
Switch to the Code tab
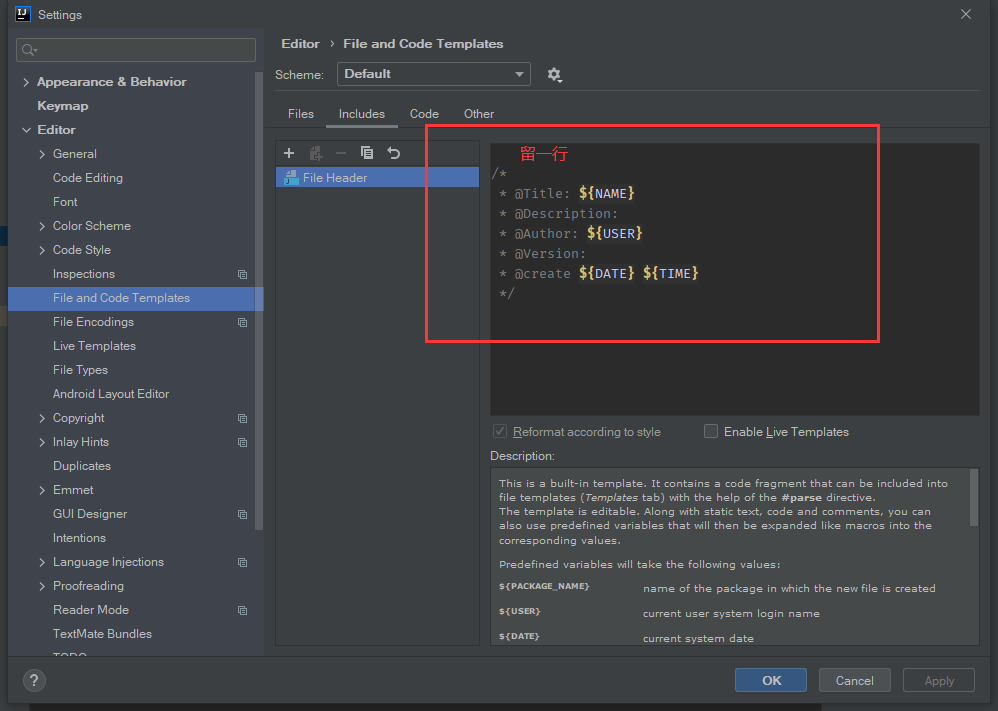click(x=424, y=114)
